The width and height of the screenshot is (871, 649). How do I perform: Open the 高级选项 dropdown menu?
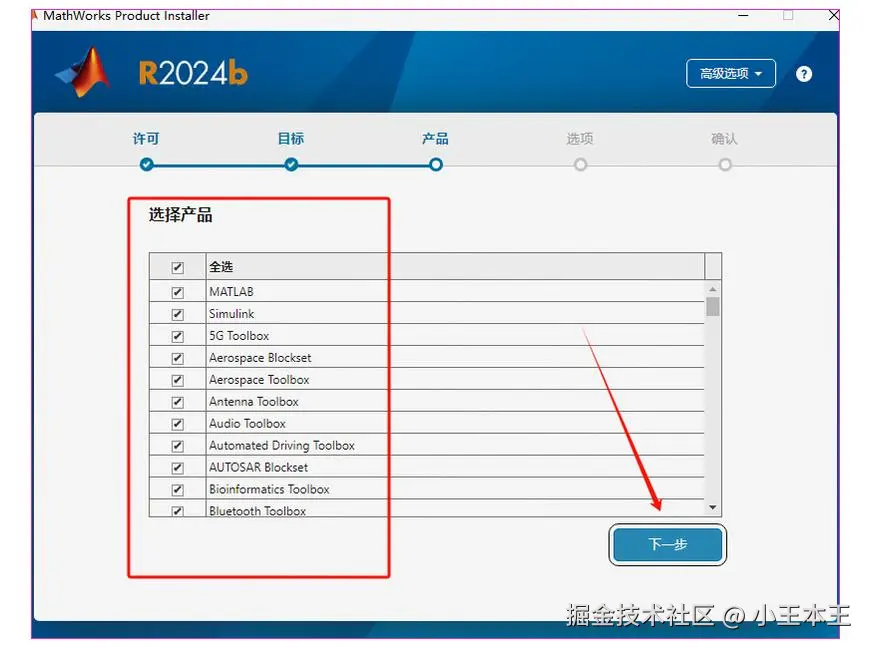click(x=731, y=73)
